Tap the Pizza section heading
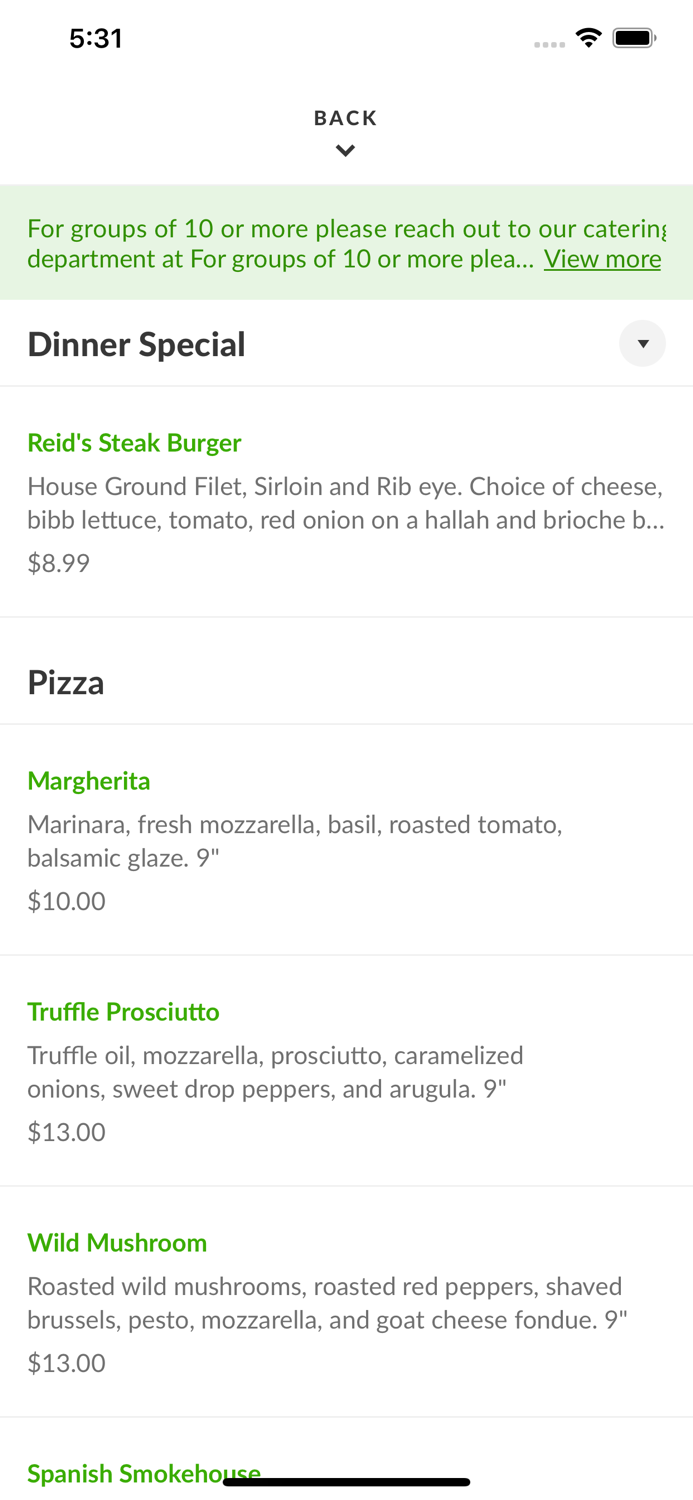 click(66, 683)
